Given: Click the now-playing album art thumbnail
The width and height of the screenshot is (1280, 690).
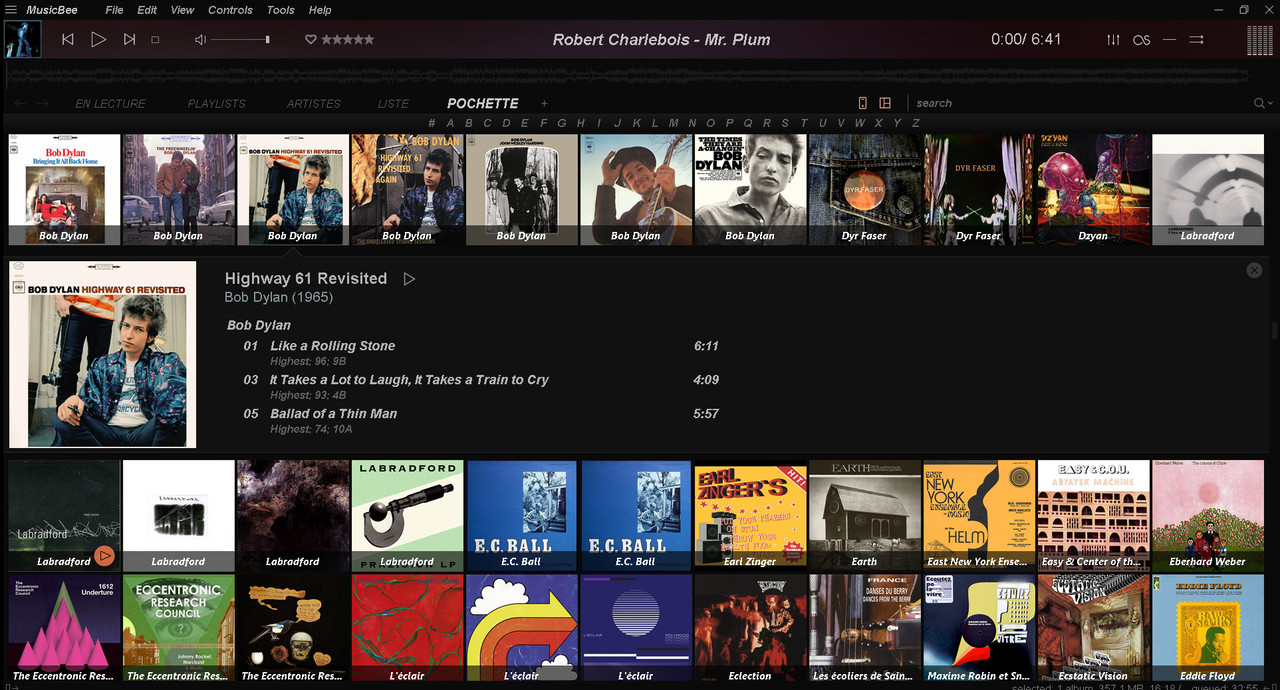Looking at the screenshot, I should (x=22, y=40).
